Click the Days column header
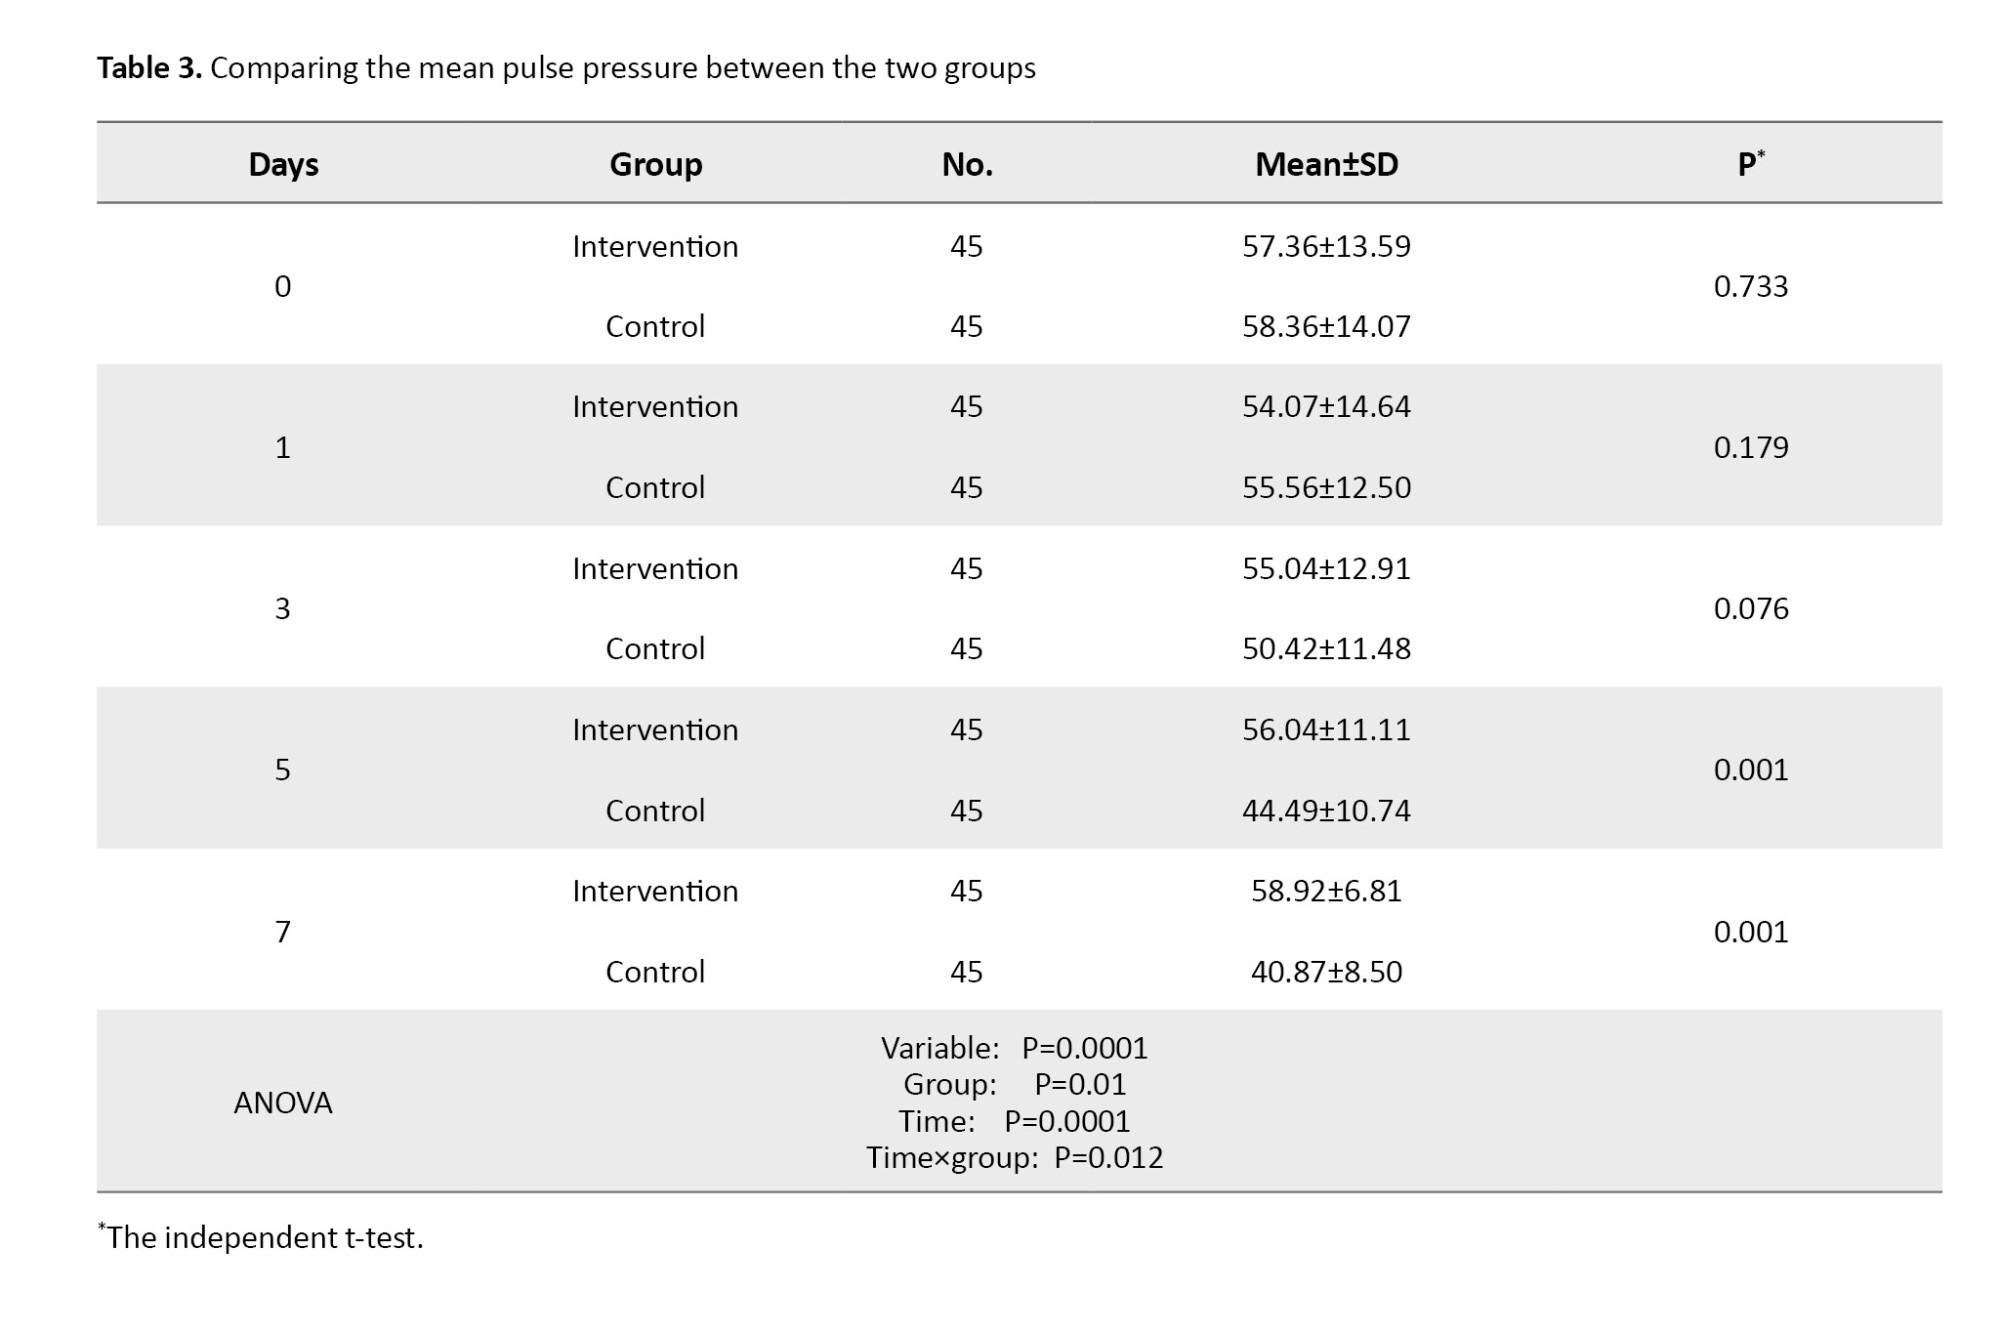2000x1333 pixels. click(283, 164)
